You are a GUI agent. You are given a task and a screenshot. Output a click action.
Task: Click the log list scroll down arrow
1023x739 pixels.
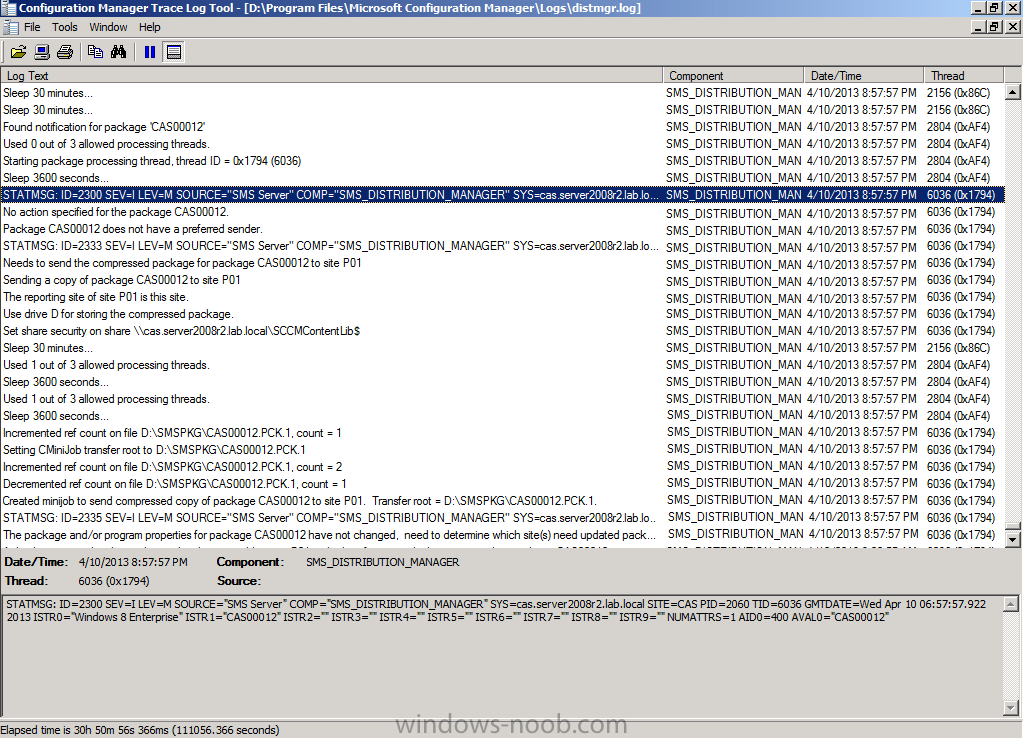(x=1012, y=539)
